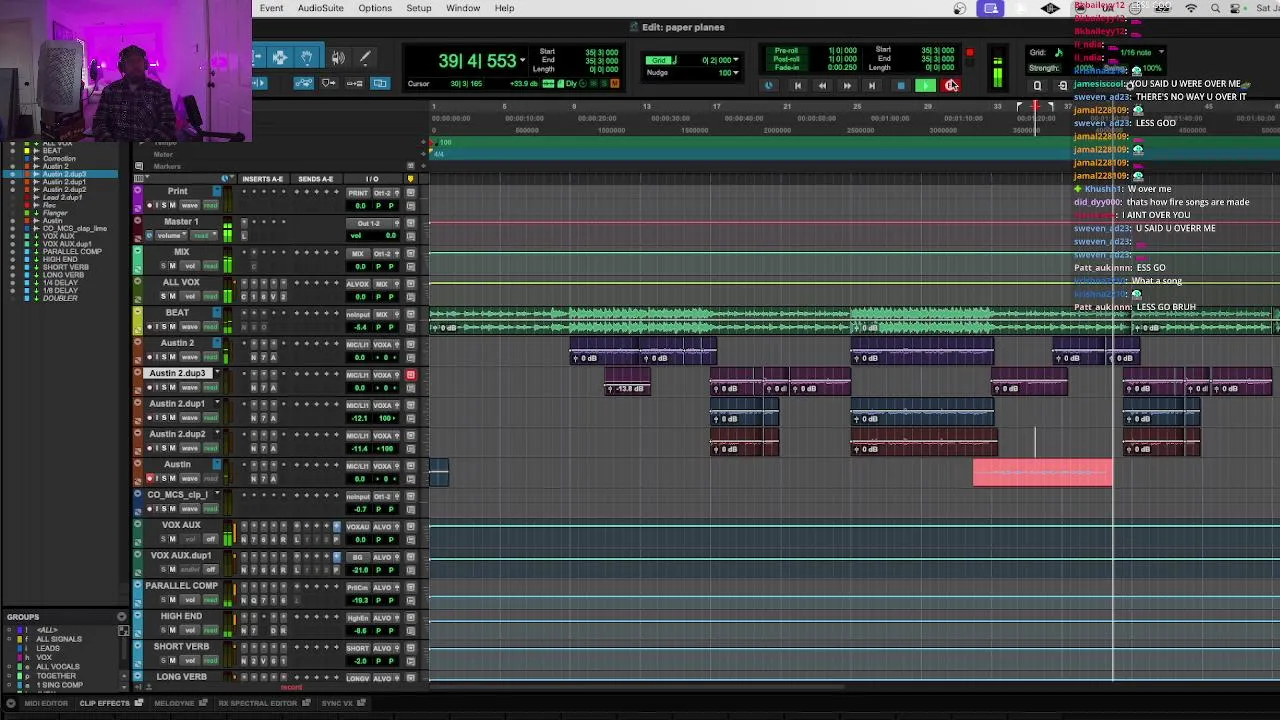The width and height of the screenshot is (1280, 720).
Task: Toggle the transport record-enable indicator
Action: pos(969,53)
